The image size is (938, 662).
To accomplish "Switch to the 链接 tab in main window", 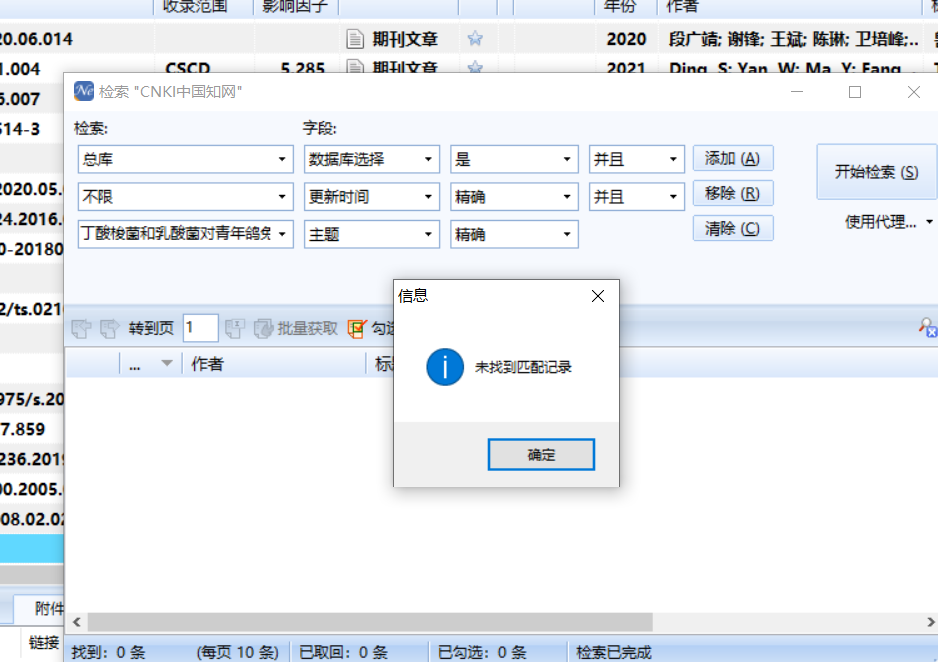I will [44, 643].
